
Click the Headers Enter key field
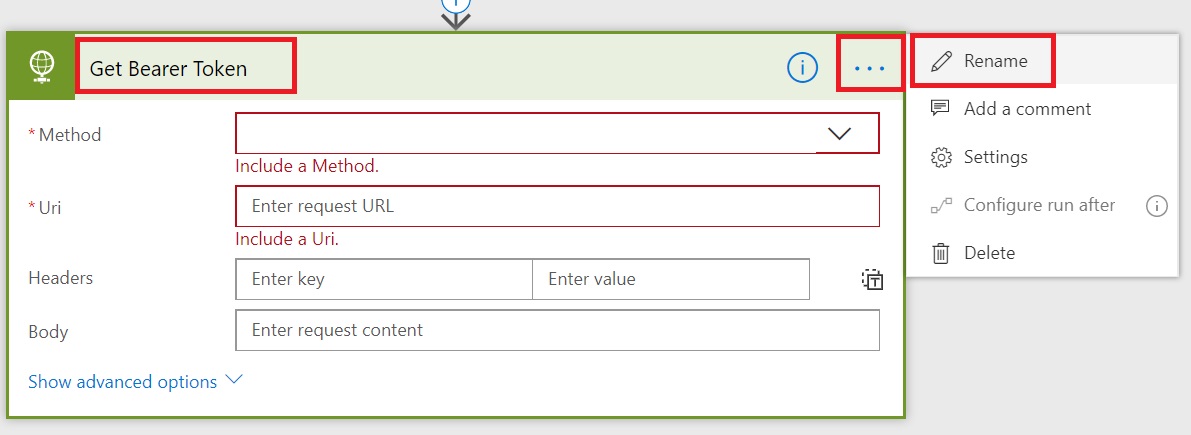(x=384, y=279)
